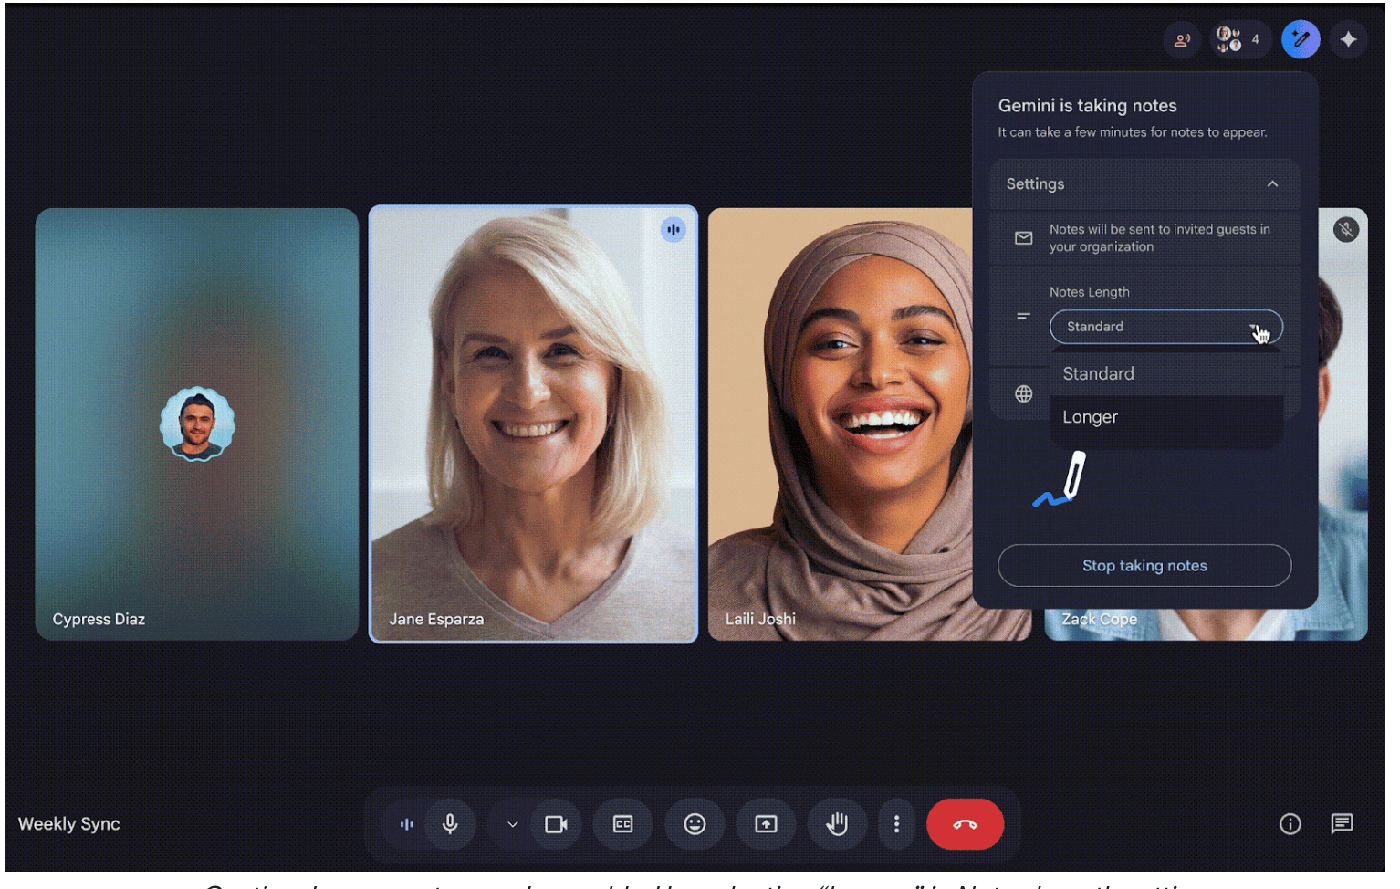1400x889 pixels.
Task: Expand audio settings chevron beside the microphone
Action: click(x=512, y=824)
